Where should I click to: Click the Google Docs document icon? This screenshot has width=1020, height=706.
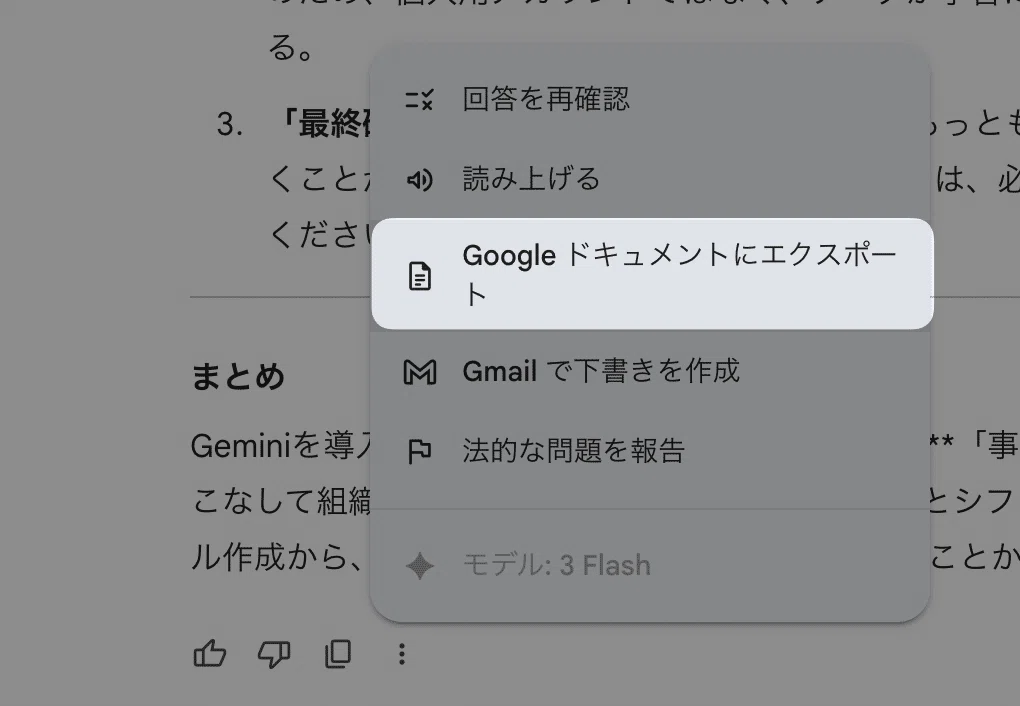pos(420,276)
